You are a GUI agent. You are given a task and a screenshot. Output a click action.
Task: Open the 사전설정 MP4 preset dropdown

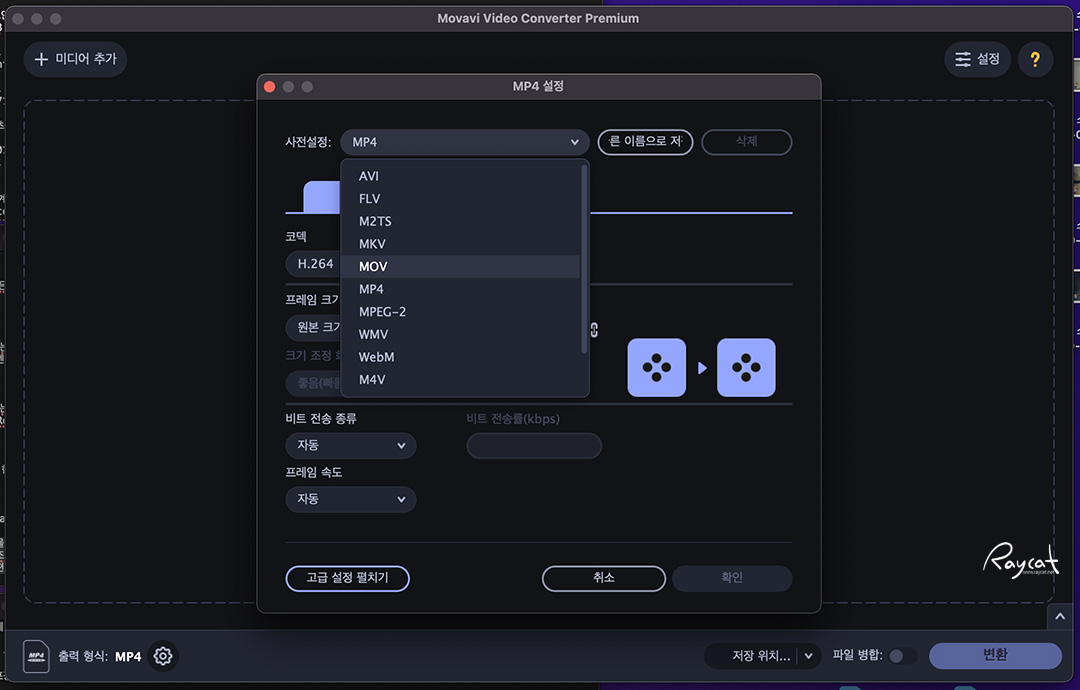pos(465,142)
